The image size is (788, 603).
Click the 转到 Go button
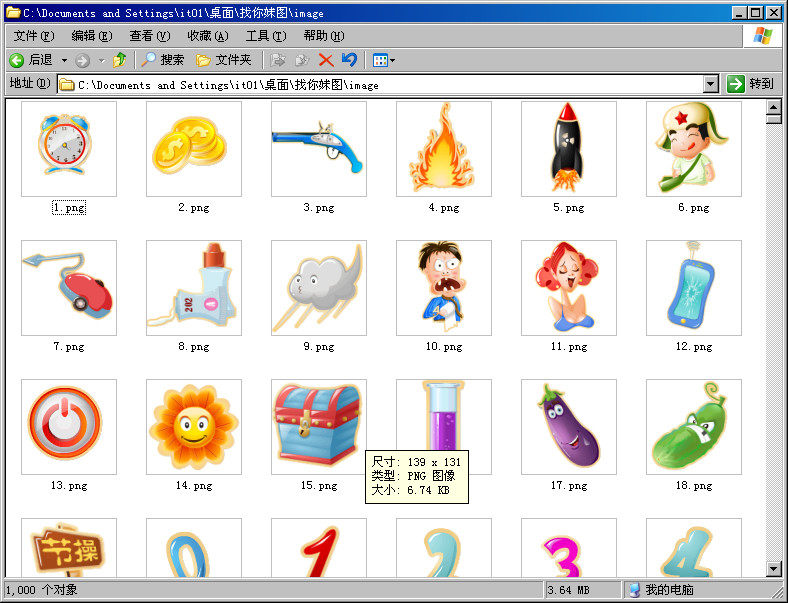(x=750, y=84)
